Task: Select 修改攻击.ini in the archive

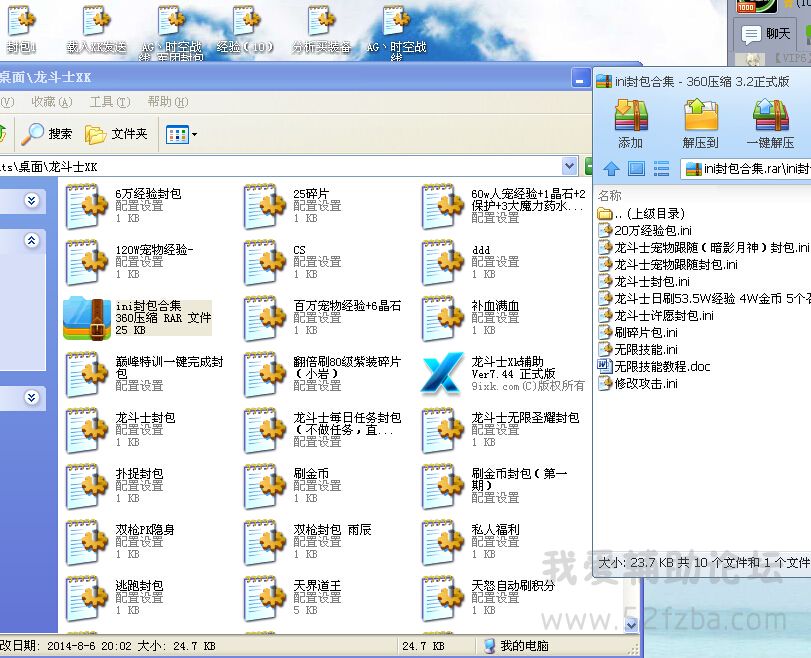Action: (x=638, y=384)
